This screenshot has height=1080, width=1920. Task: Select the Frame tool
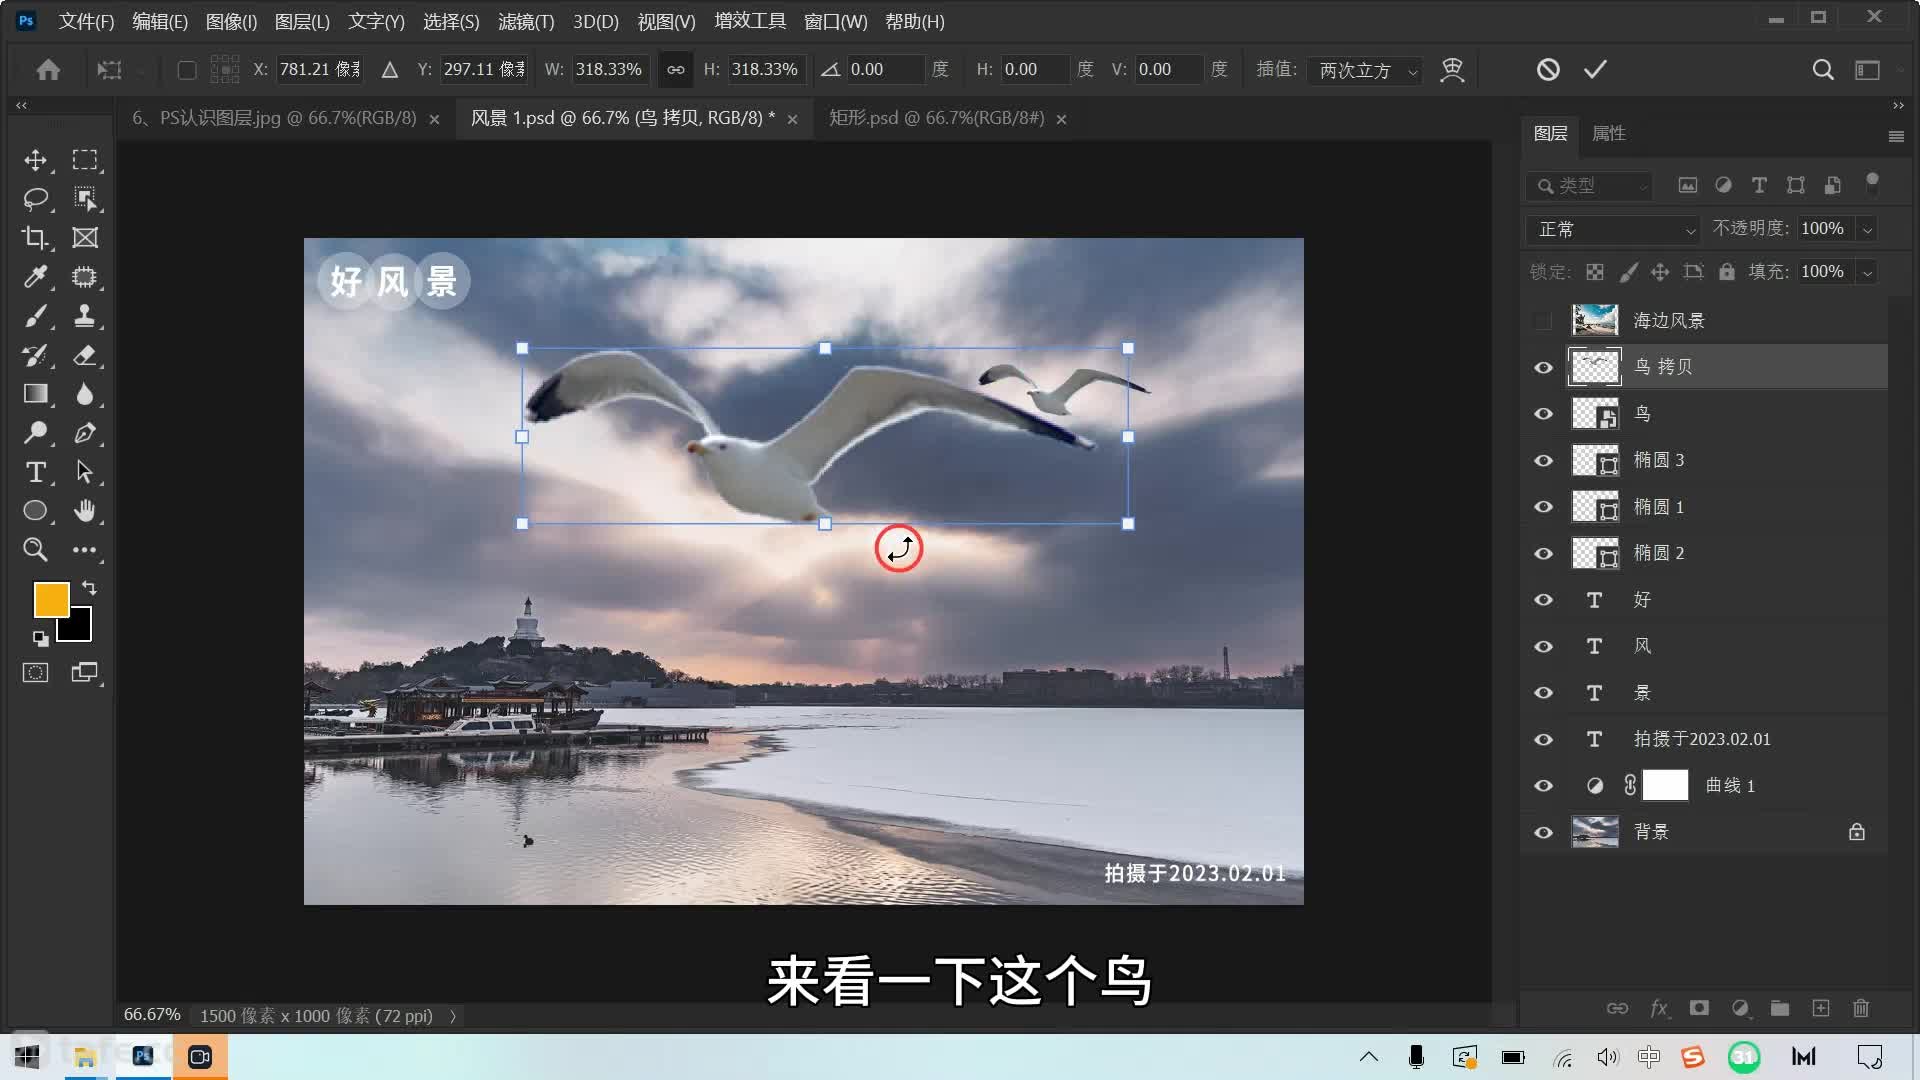tap(85, 238)
